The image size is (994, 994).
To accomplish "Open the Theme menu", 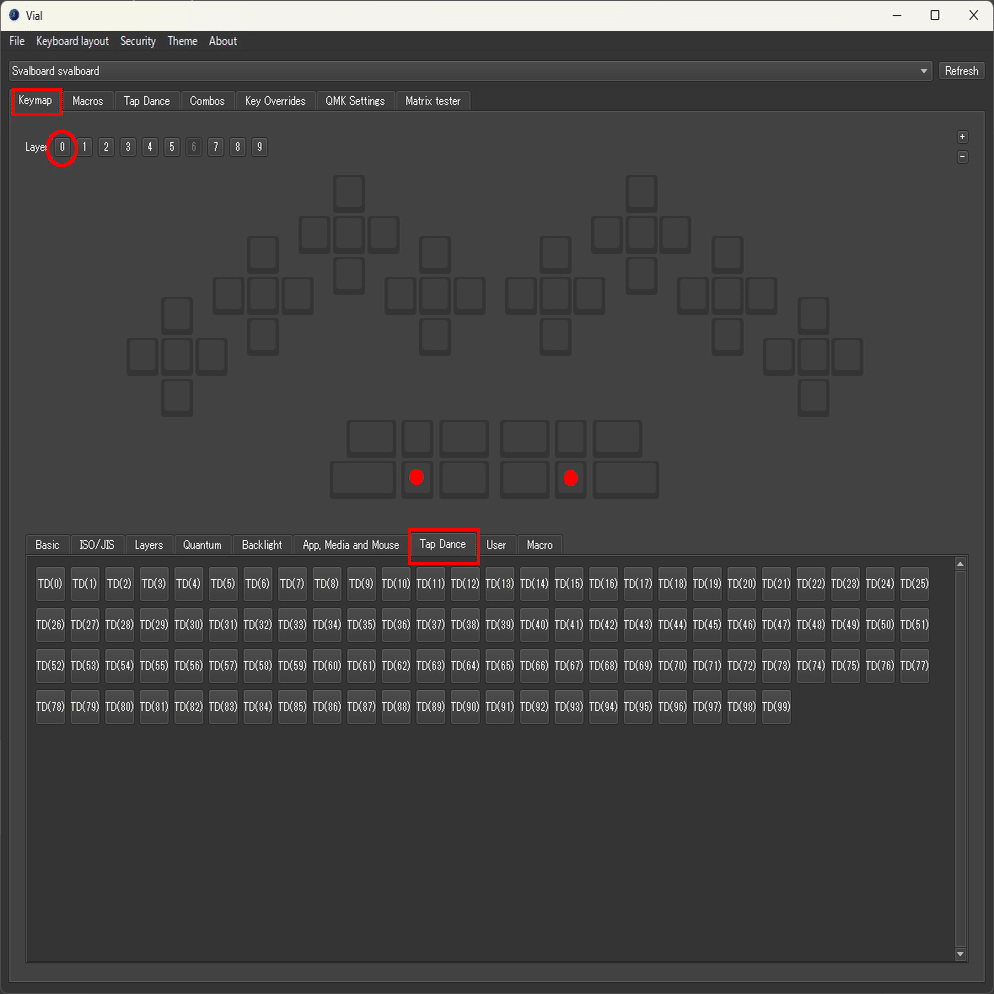I will point(182,41).
